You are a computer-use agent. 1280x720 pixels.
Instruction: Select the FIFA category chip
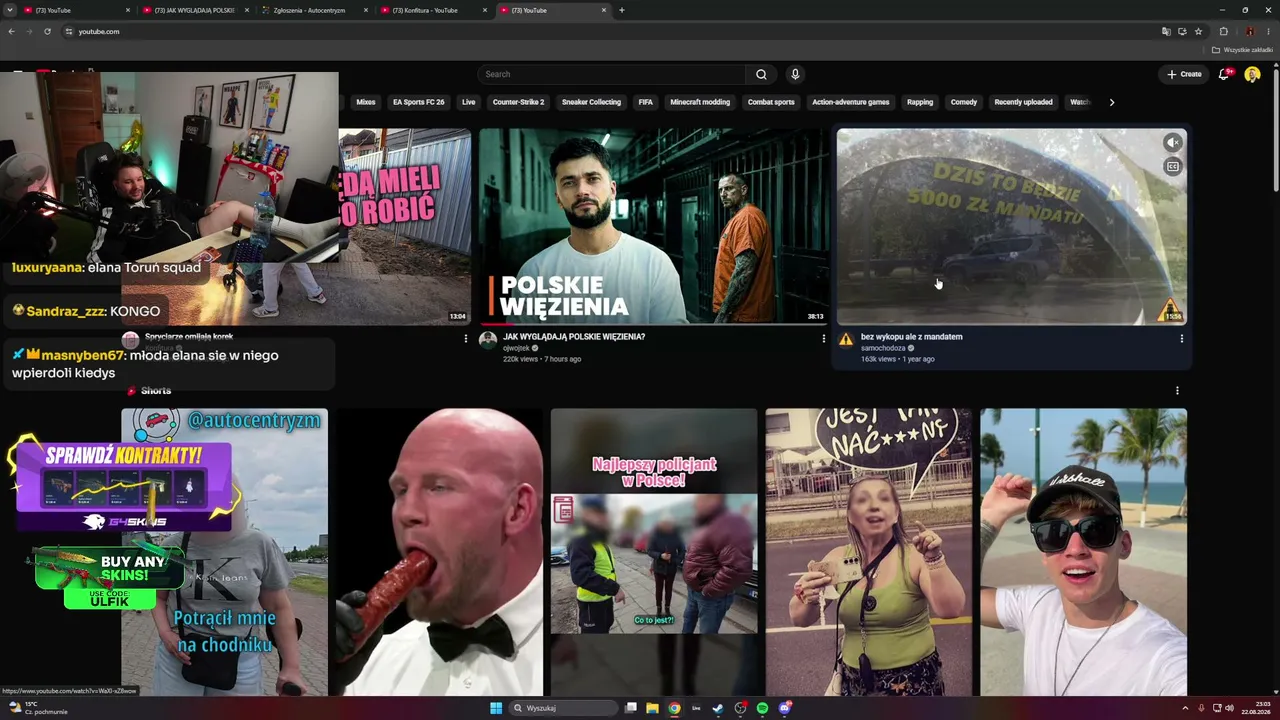click(x=646, y=102)
